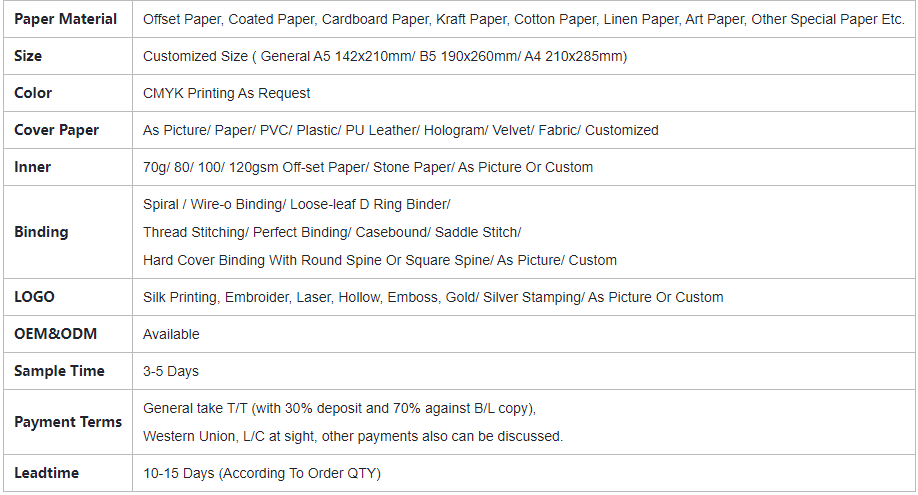Click the Leadtime row heading
Viewport: 918px width, 495px height.
click(46, 473)
